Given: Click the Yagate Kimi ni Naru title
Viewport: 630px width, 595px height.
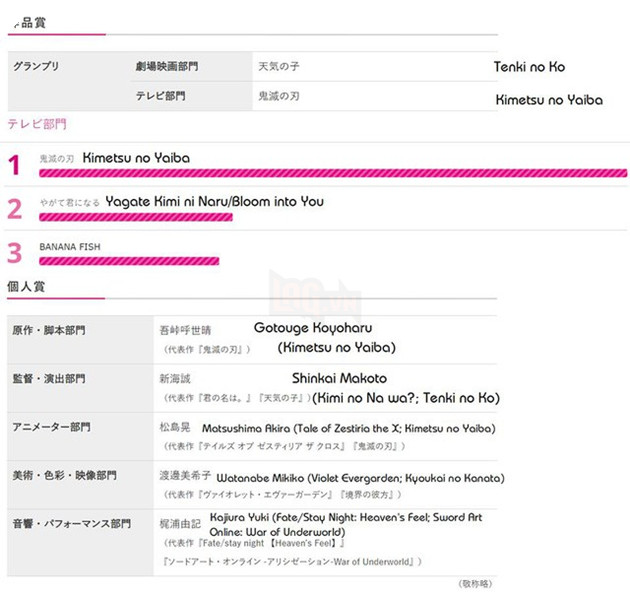Looking at the screenshot, I should (x=214, y=202).
